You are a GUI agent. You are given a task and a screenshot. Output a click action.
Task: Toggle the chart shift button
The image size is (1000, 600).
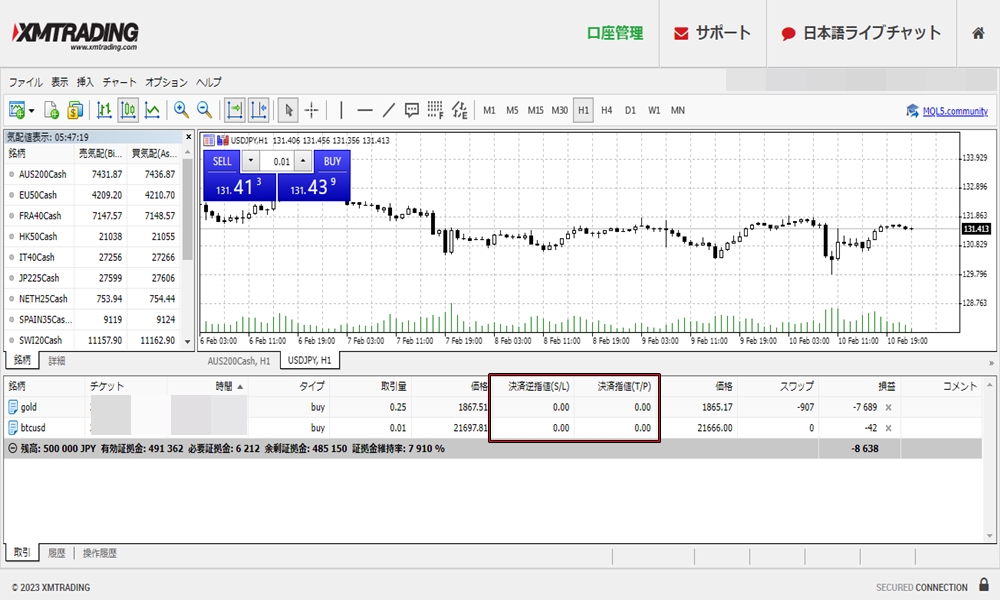point(259,110)
